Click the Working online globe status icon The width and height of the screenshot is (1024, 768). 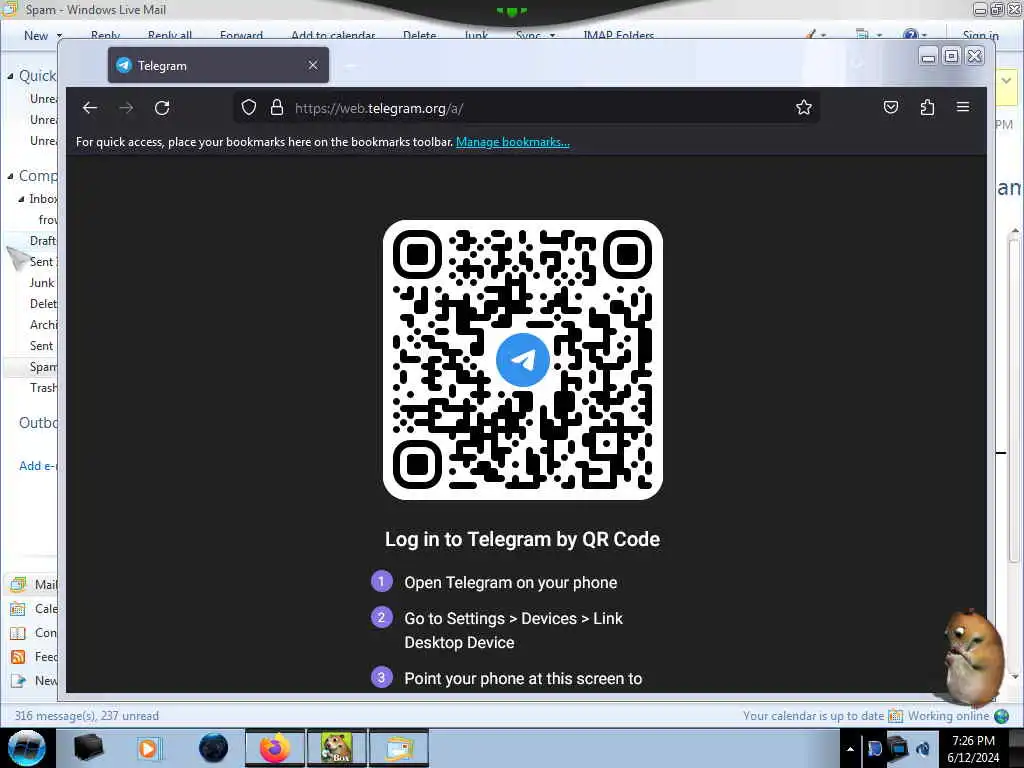click(x=1001, y=716)
